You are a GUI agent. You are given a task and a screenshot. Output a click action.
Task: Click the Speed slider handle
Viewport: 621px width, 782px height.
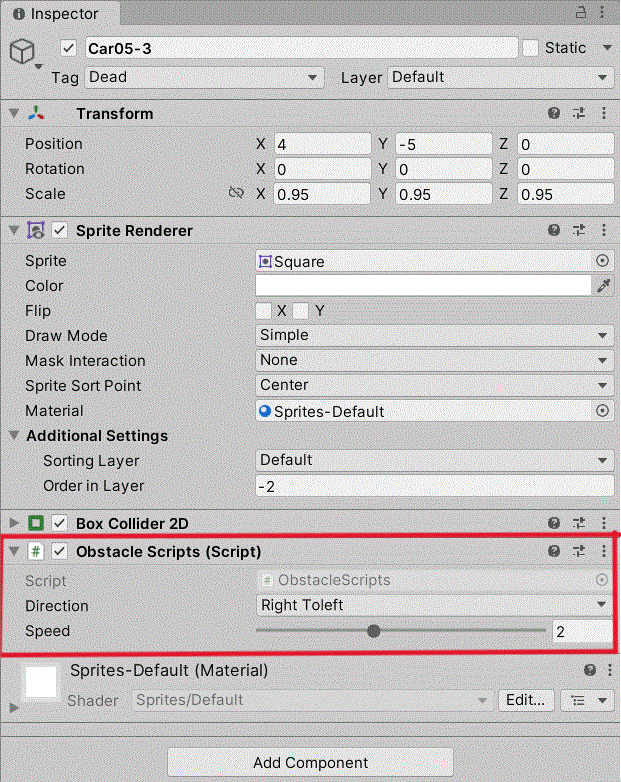pyautogui.click(x=373, y=631)
